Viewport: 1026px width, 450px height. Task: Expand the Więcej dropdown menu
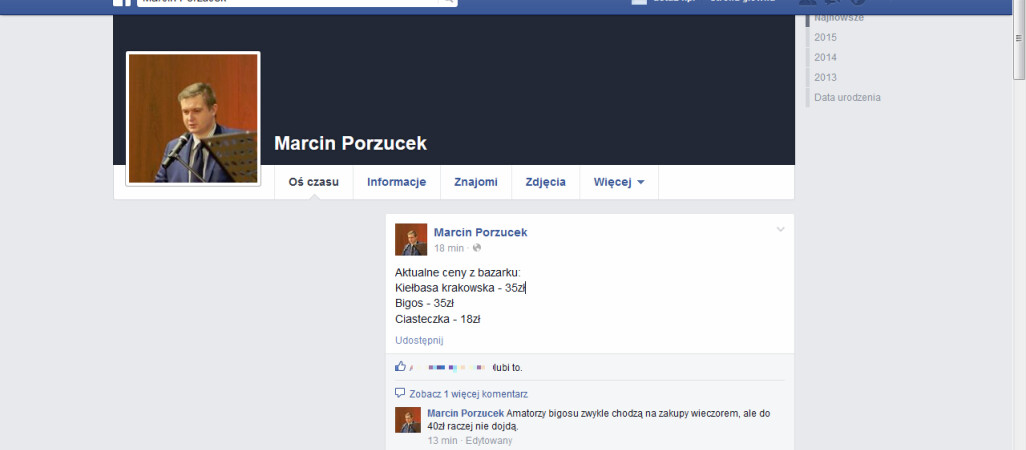click(x=619, y=182)
